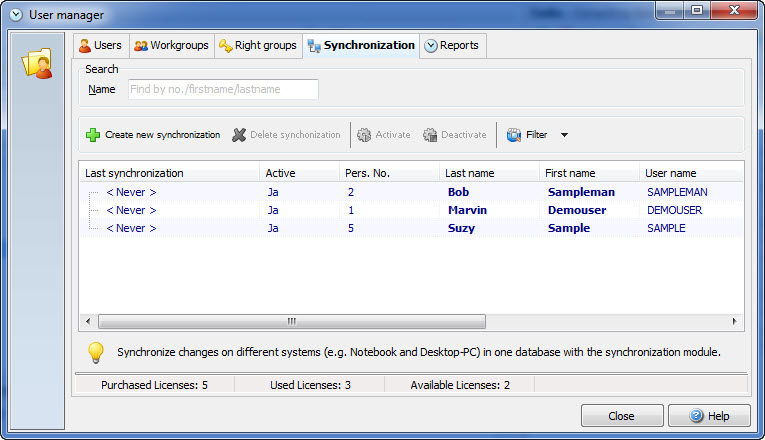Click the Activate button label
Screen dimensions: 765x440
pyautogui.click(x=393, y=135)
